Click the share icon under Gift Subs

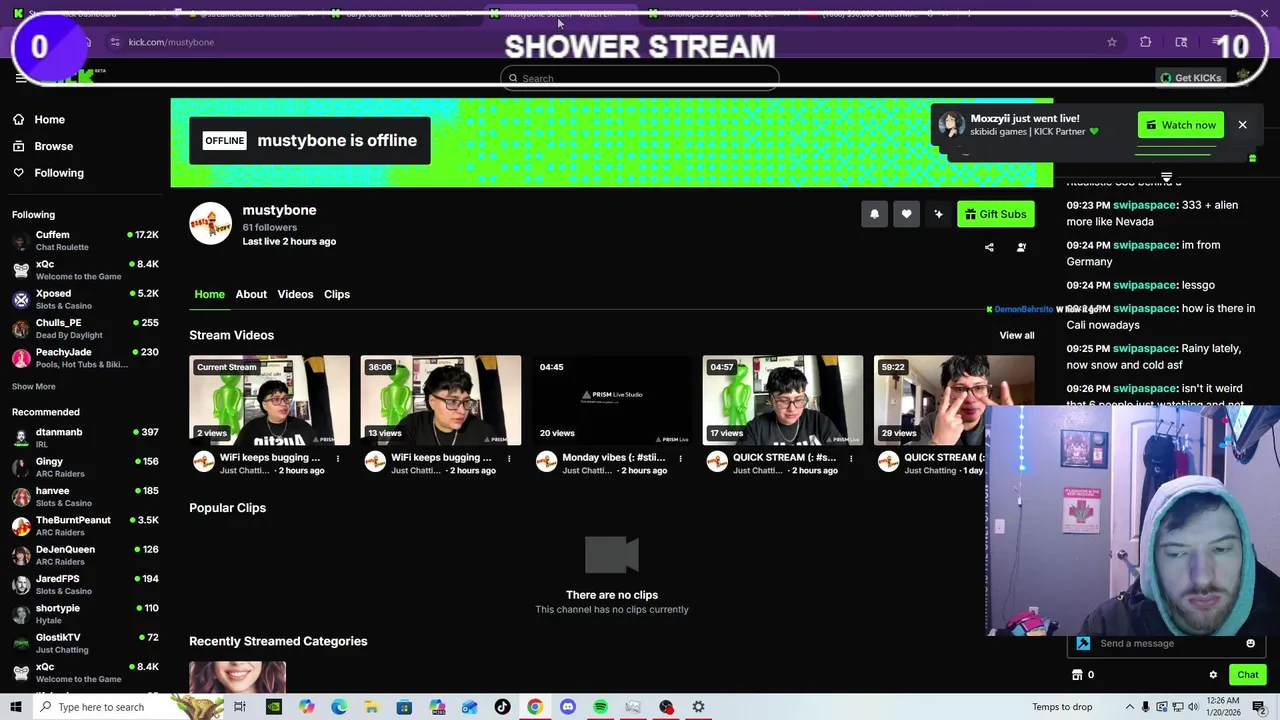pyautogui.click(x=989, y=247)
